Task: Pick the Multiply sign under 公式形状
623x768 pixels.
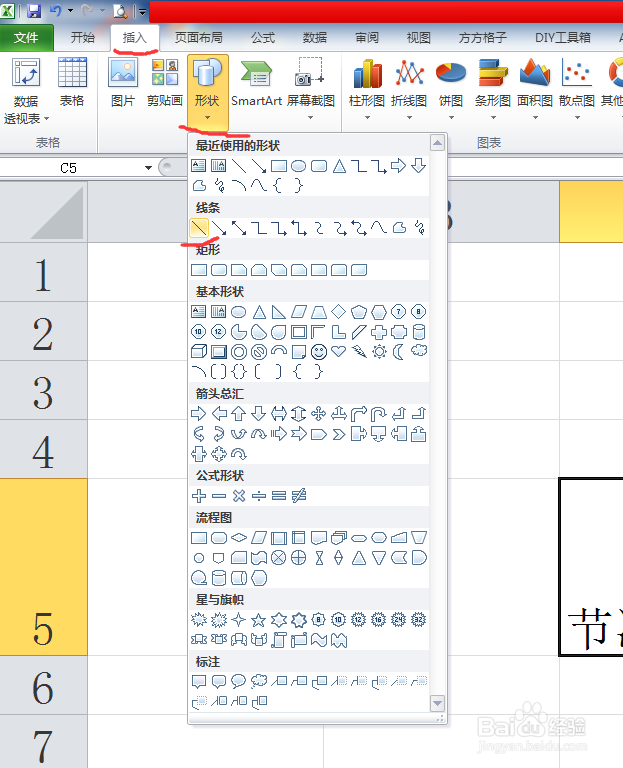Action: [x=239, y=496]
